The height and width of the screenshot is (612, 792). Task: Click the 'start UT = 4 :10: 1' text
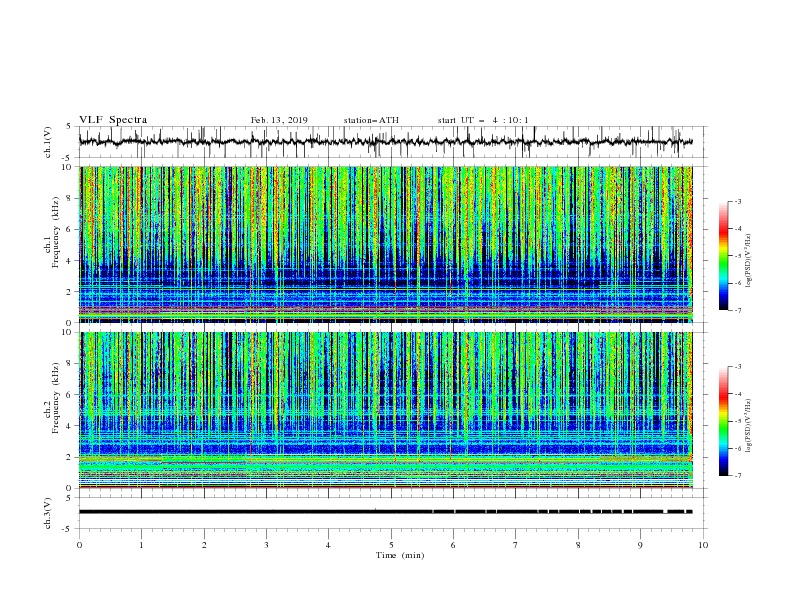(483, 120)
